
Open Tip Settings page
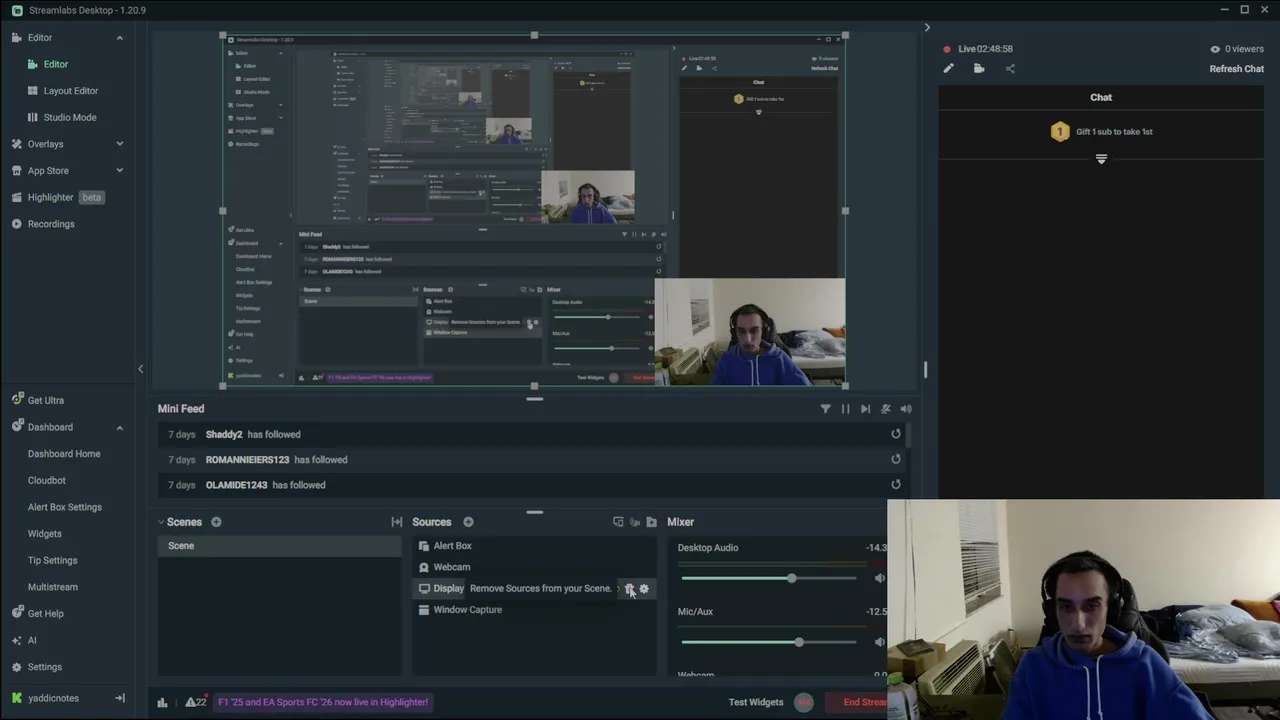pos(53,560)
